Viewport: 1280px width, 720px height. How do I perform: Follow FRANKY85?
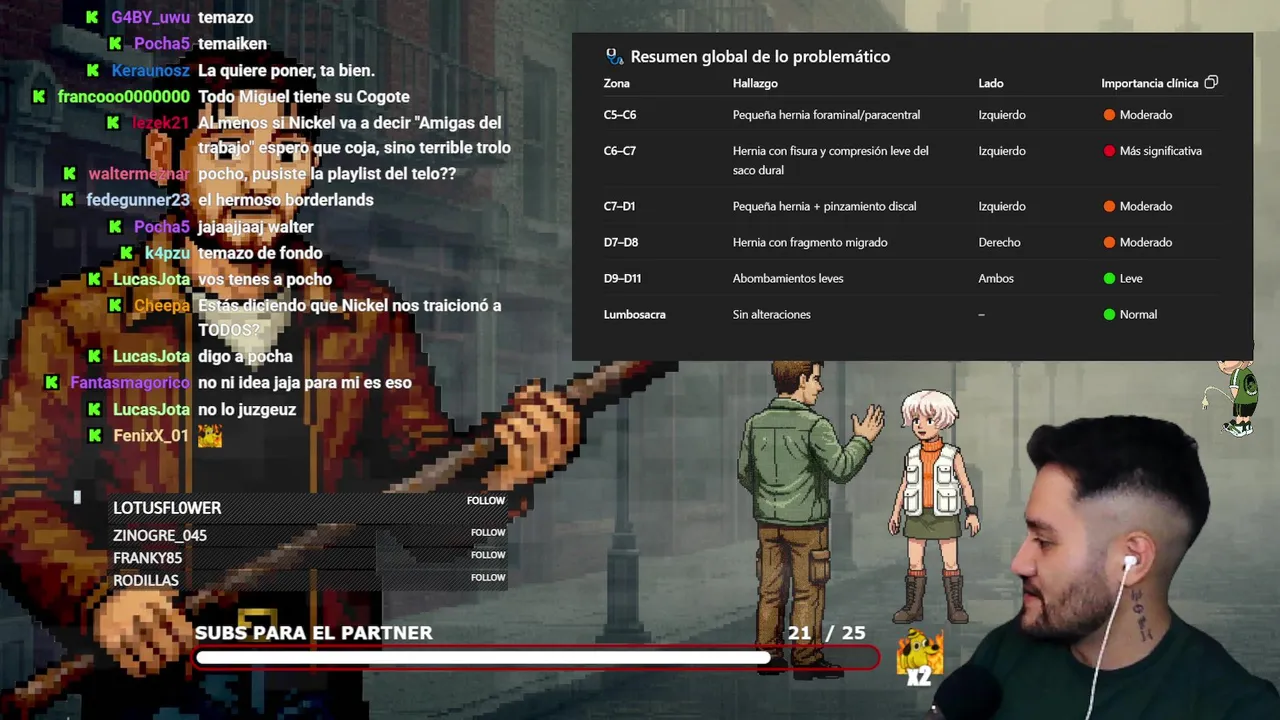tap(488, 555)
